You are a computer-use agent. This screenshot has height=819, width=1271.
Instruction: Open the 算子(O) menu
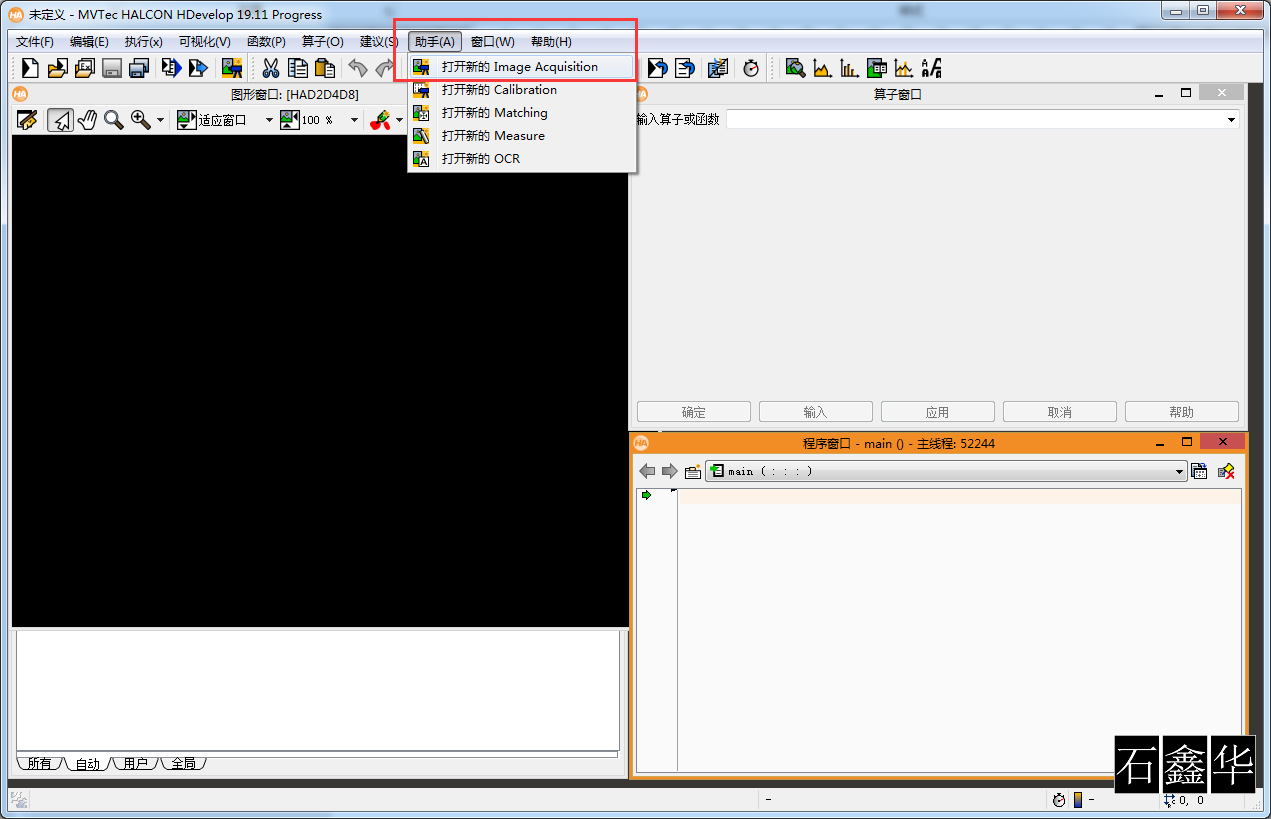click(x=323, y=41)
